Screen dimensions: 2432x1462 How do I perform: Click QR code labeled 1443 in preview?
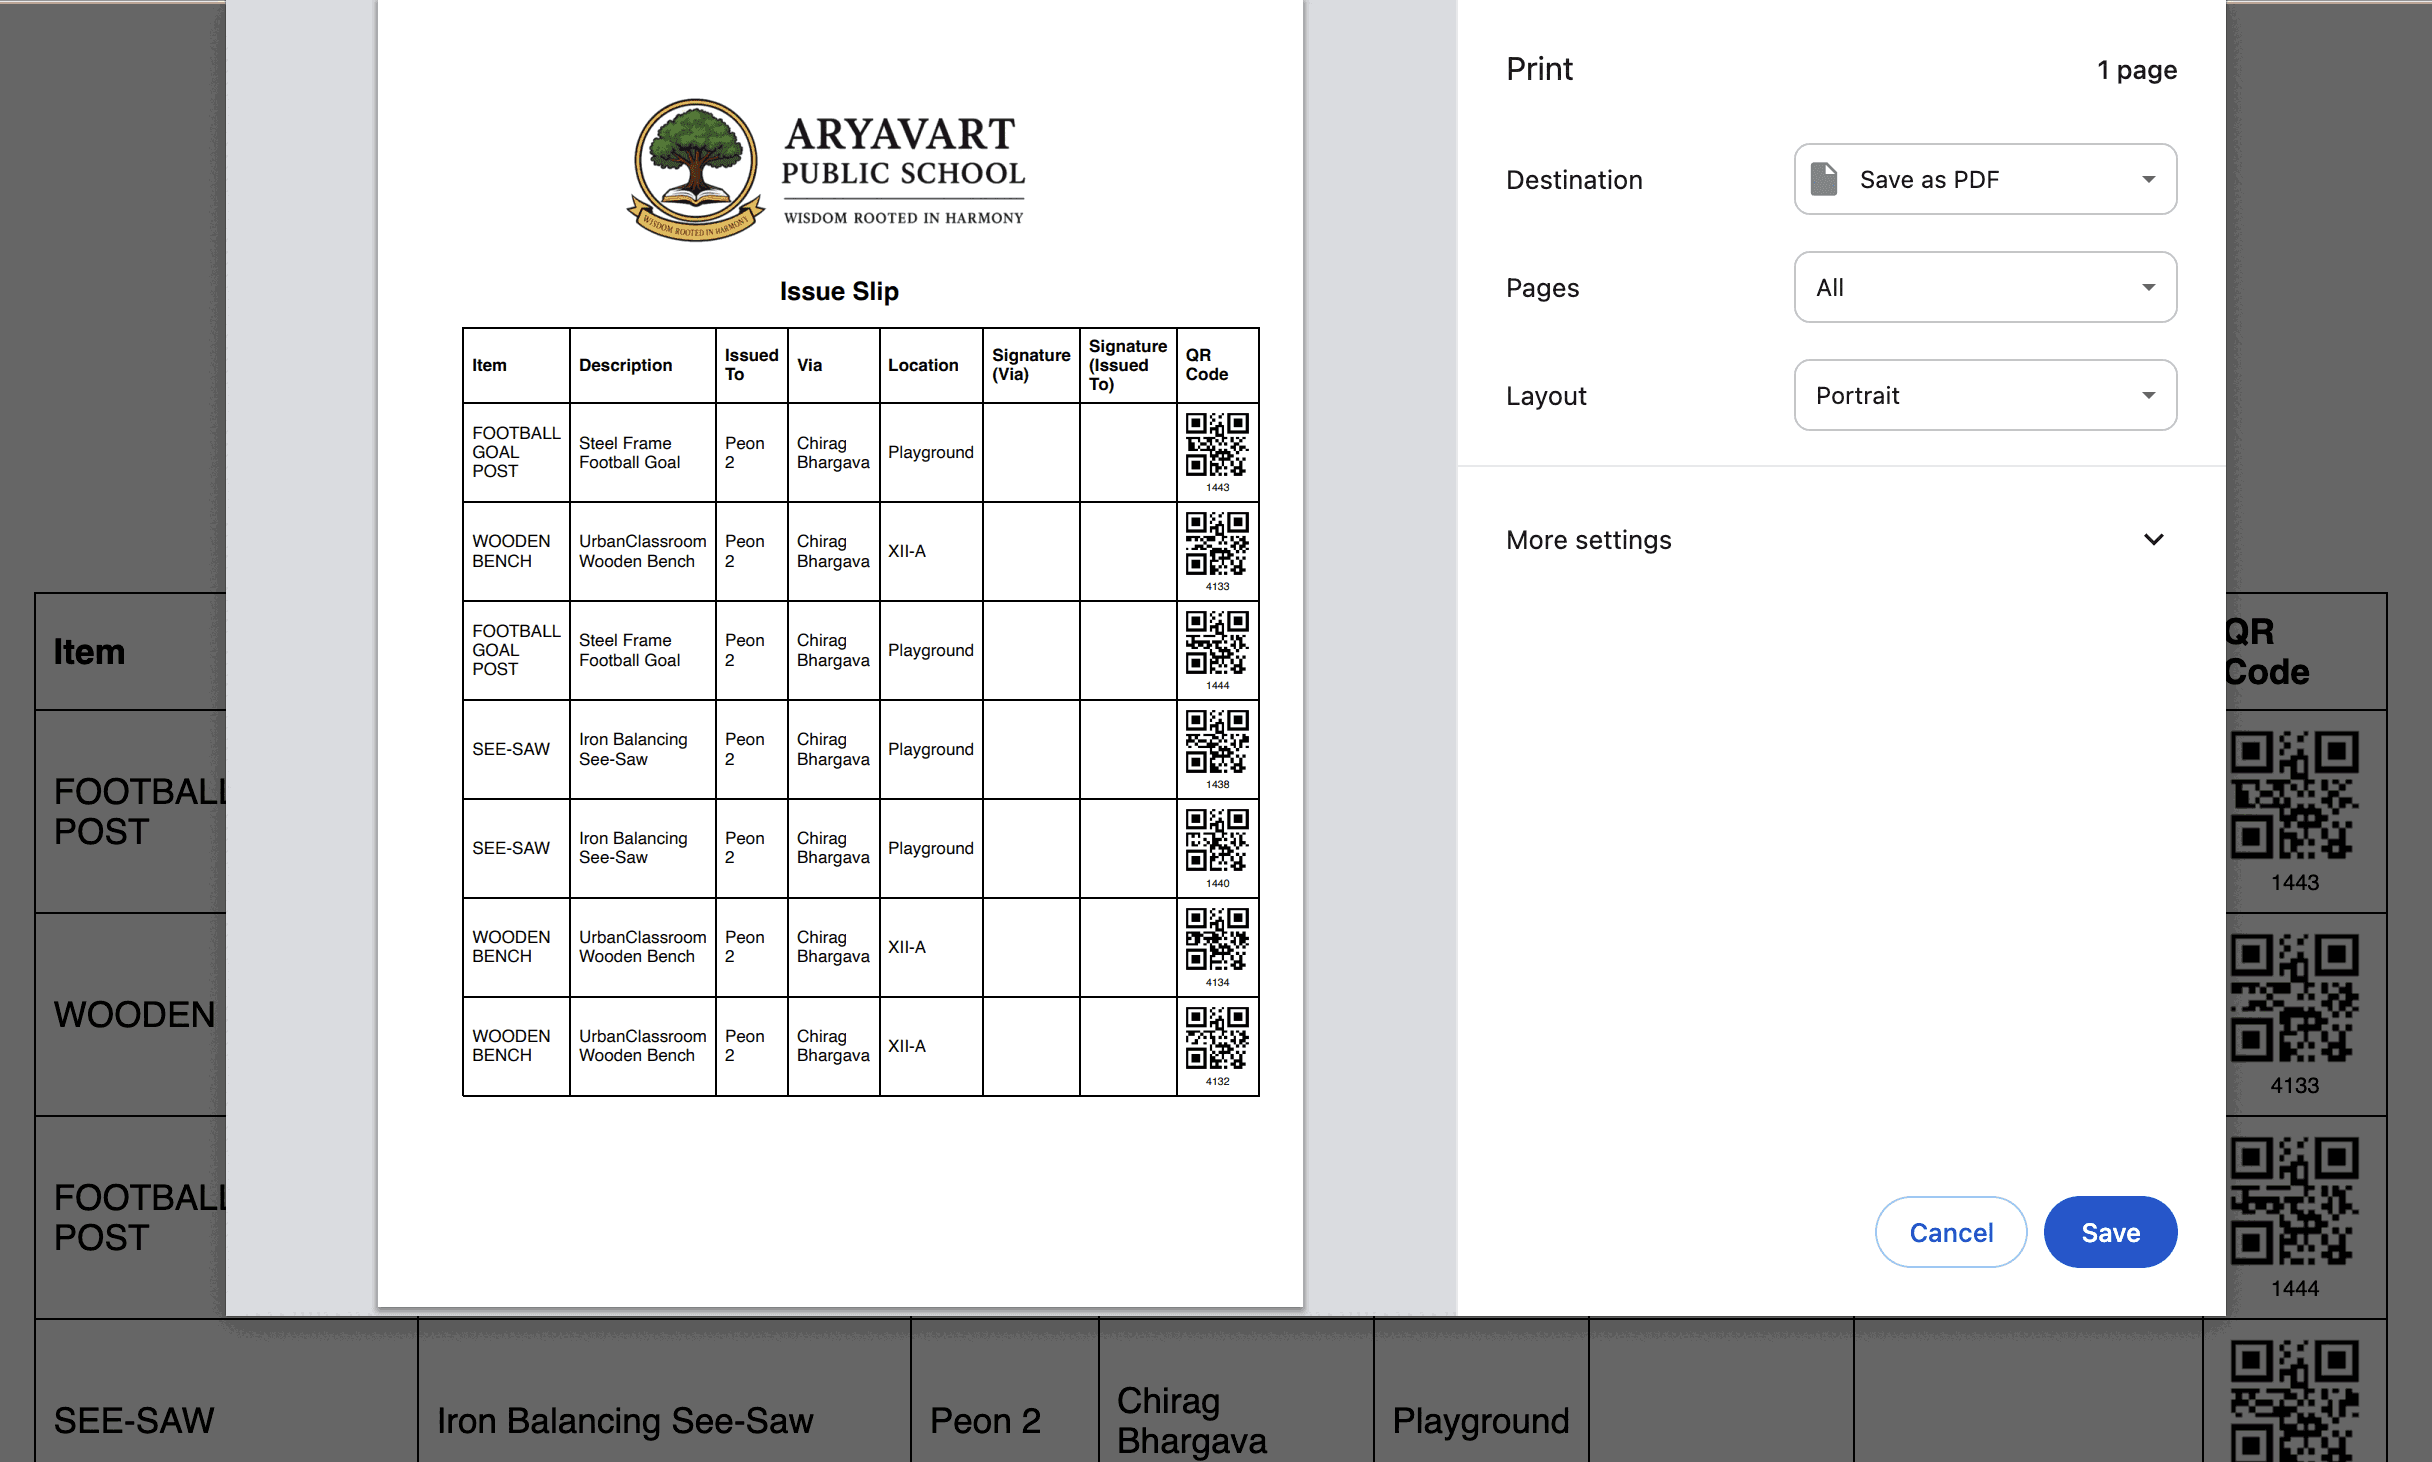click(x=1217, y=445)
